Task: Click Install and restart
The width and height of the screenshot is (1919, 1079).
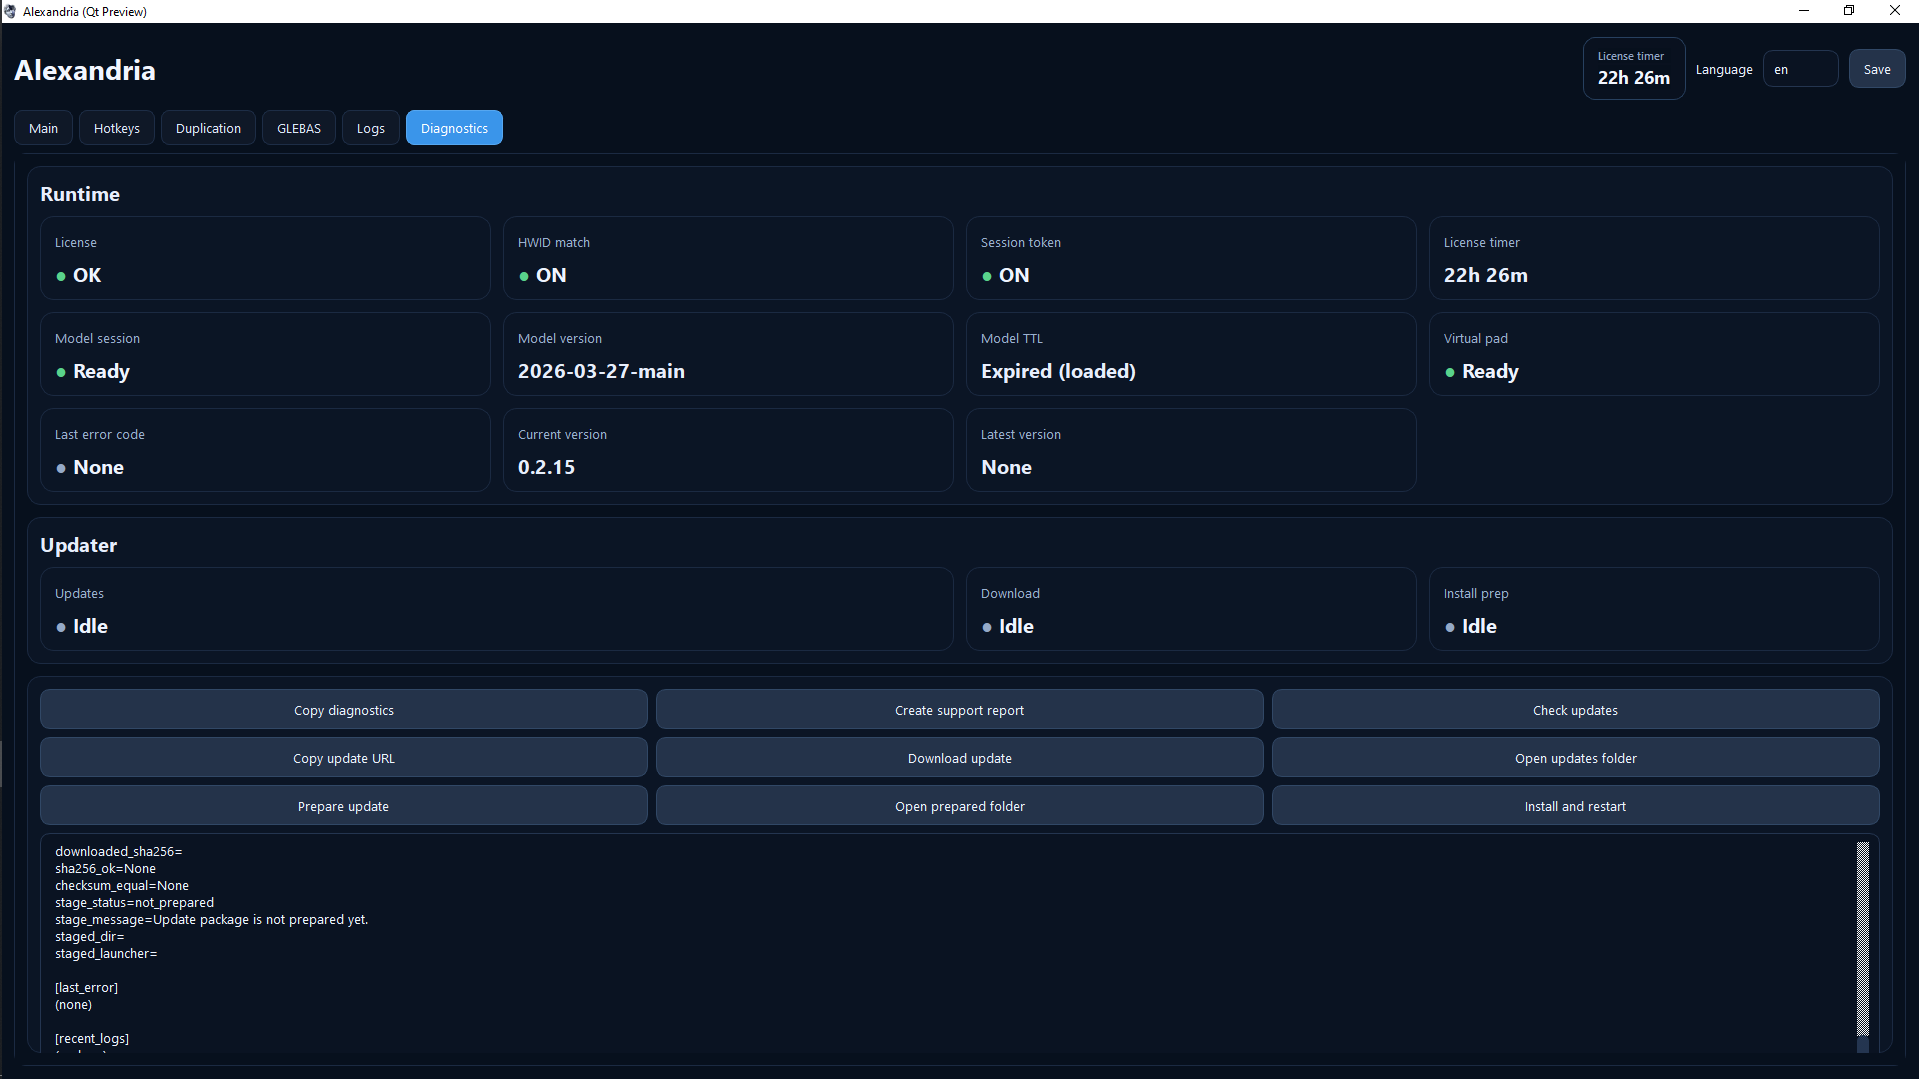Action: point(1575,806)
